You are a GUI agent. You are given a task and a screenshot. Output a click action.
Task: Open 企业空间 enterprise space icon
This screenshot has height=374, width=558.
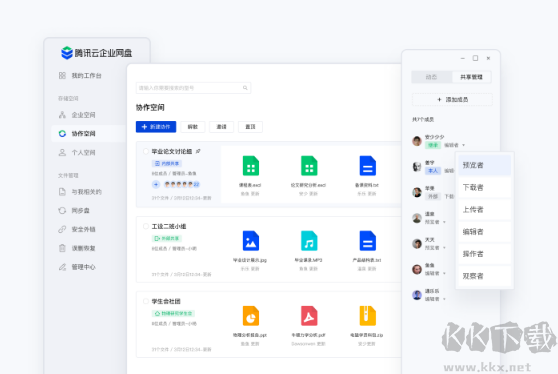[62, 115]
